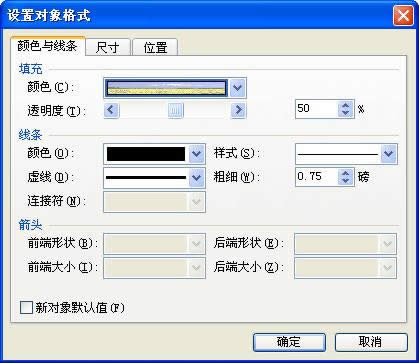This screenshot has height=363, width=419.
Task: Decrease 粗细 weight with down spinner
Action: click(x=346, y=181)
